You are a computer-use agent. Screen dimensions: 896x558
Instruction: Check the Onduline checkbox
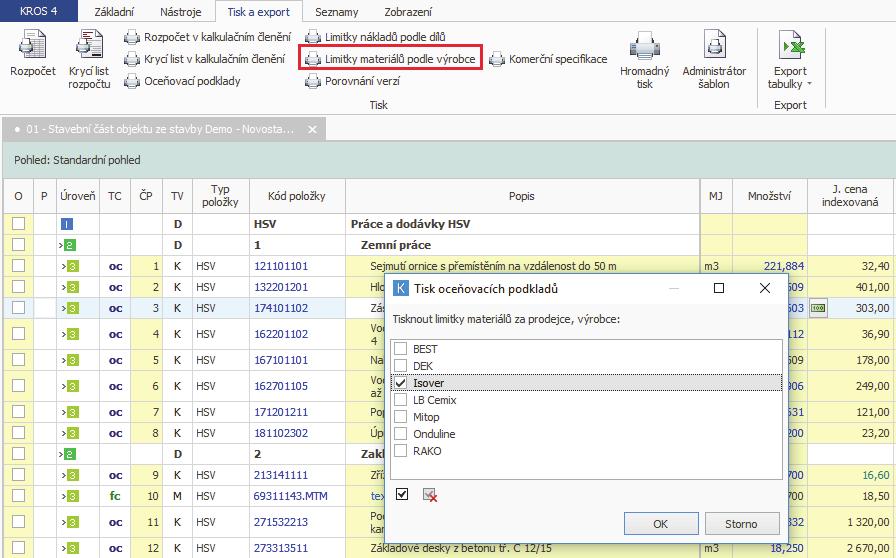click(401, 434)
